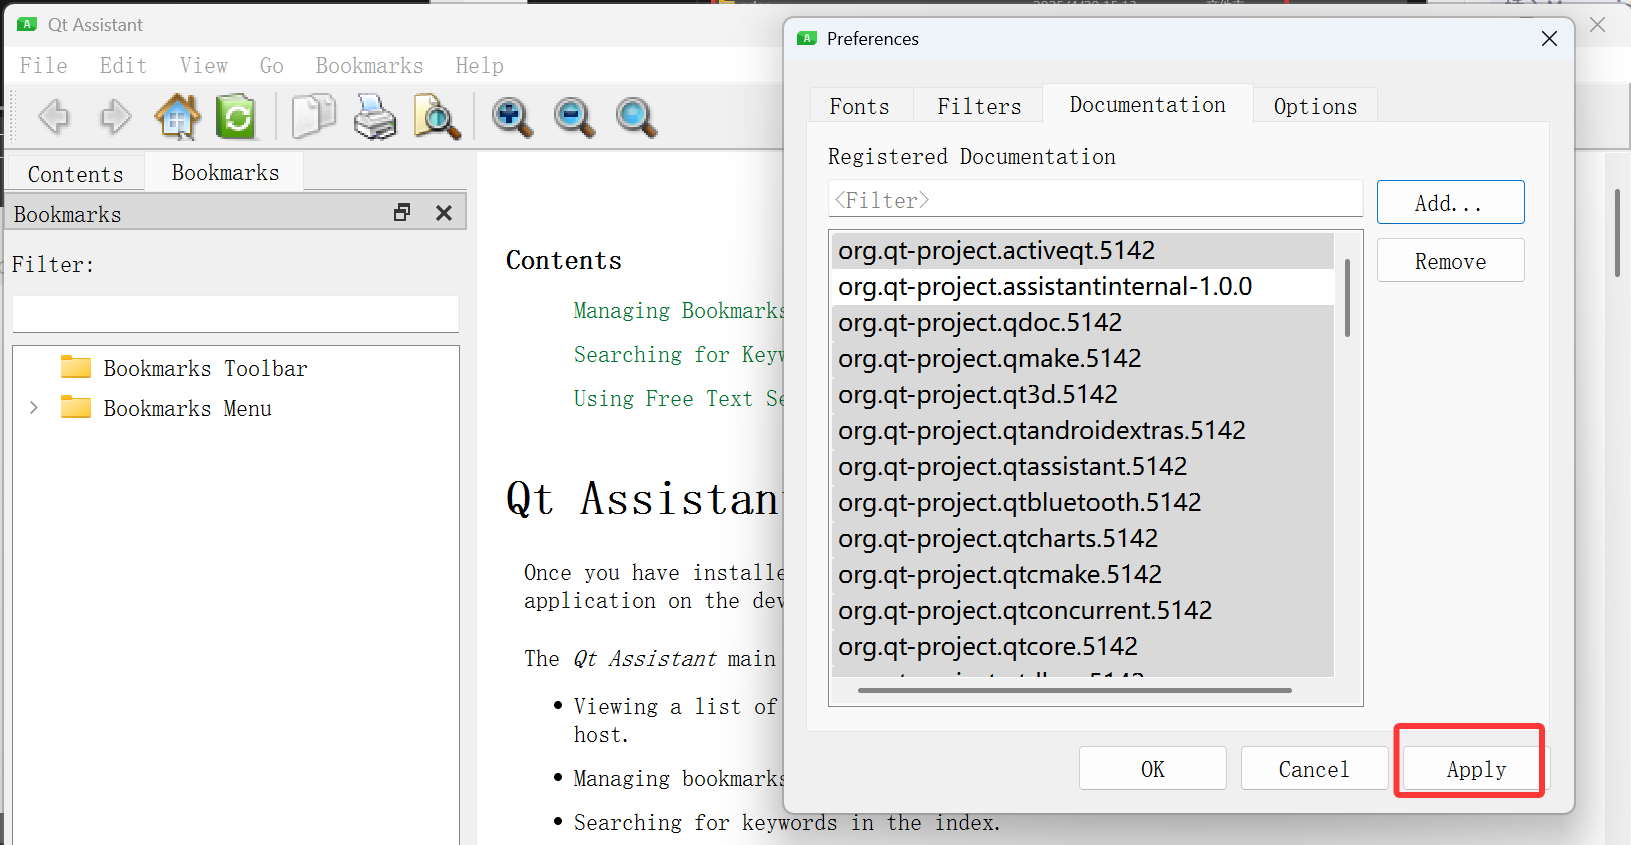Click the Zoom out toolbar icon
Image resolution: width=1631 pixels, height=845 pixels.
pyautogui.click(x=574, y=117)
